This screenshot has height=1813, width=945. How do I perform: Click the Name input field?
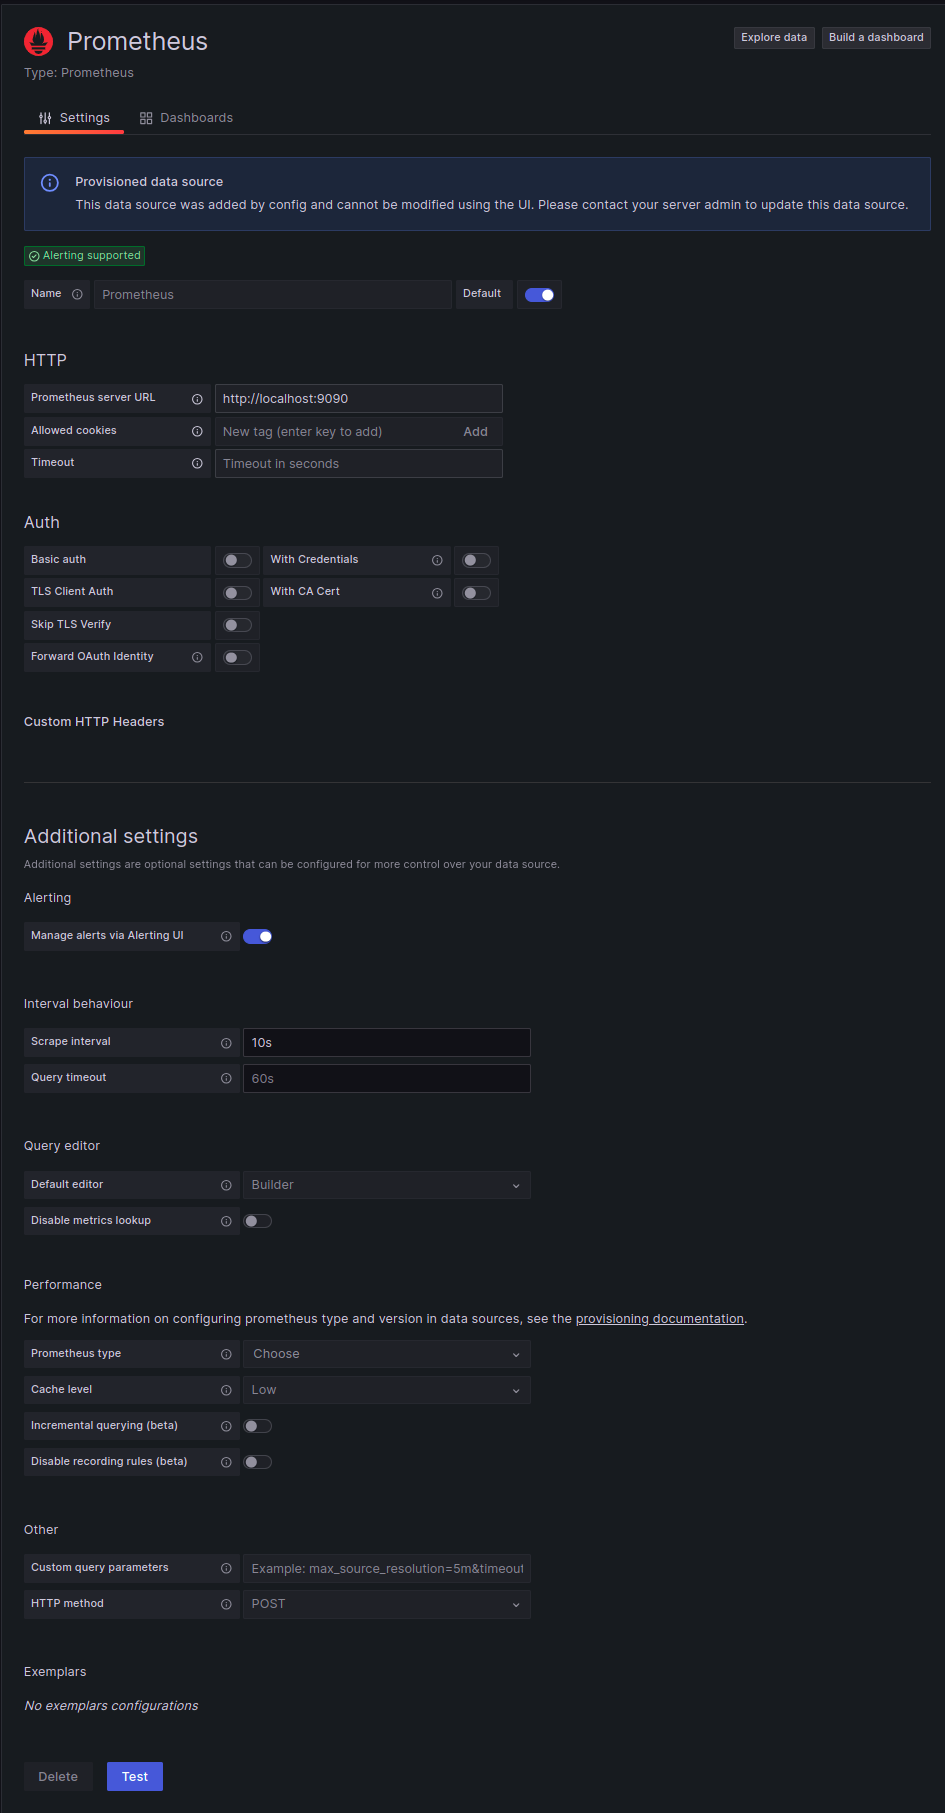(x=273, y=295)
